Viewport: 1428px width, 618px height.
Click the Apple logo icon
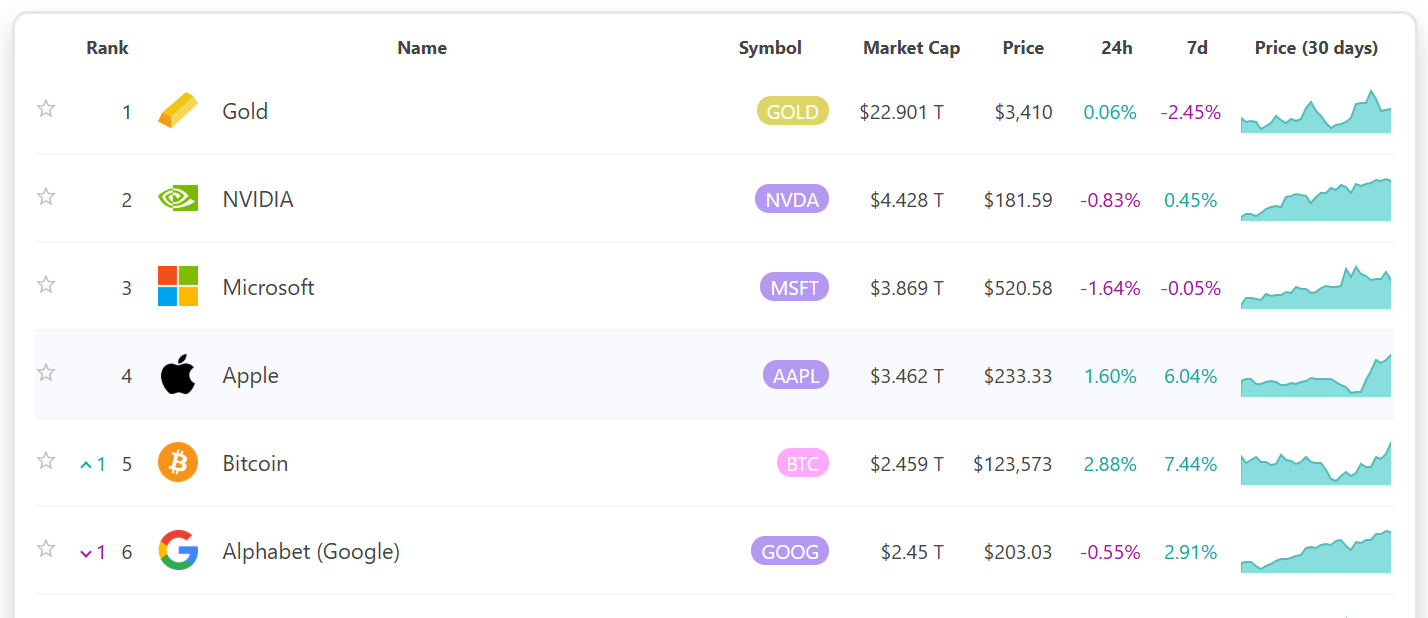[x=178, y=374]
